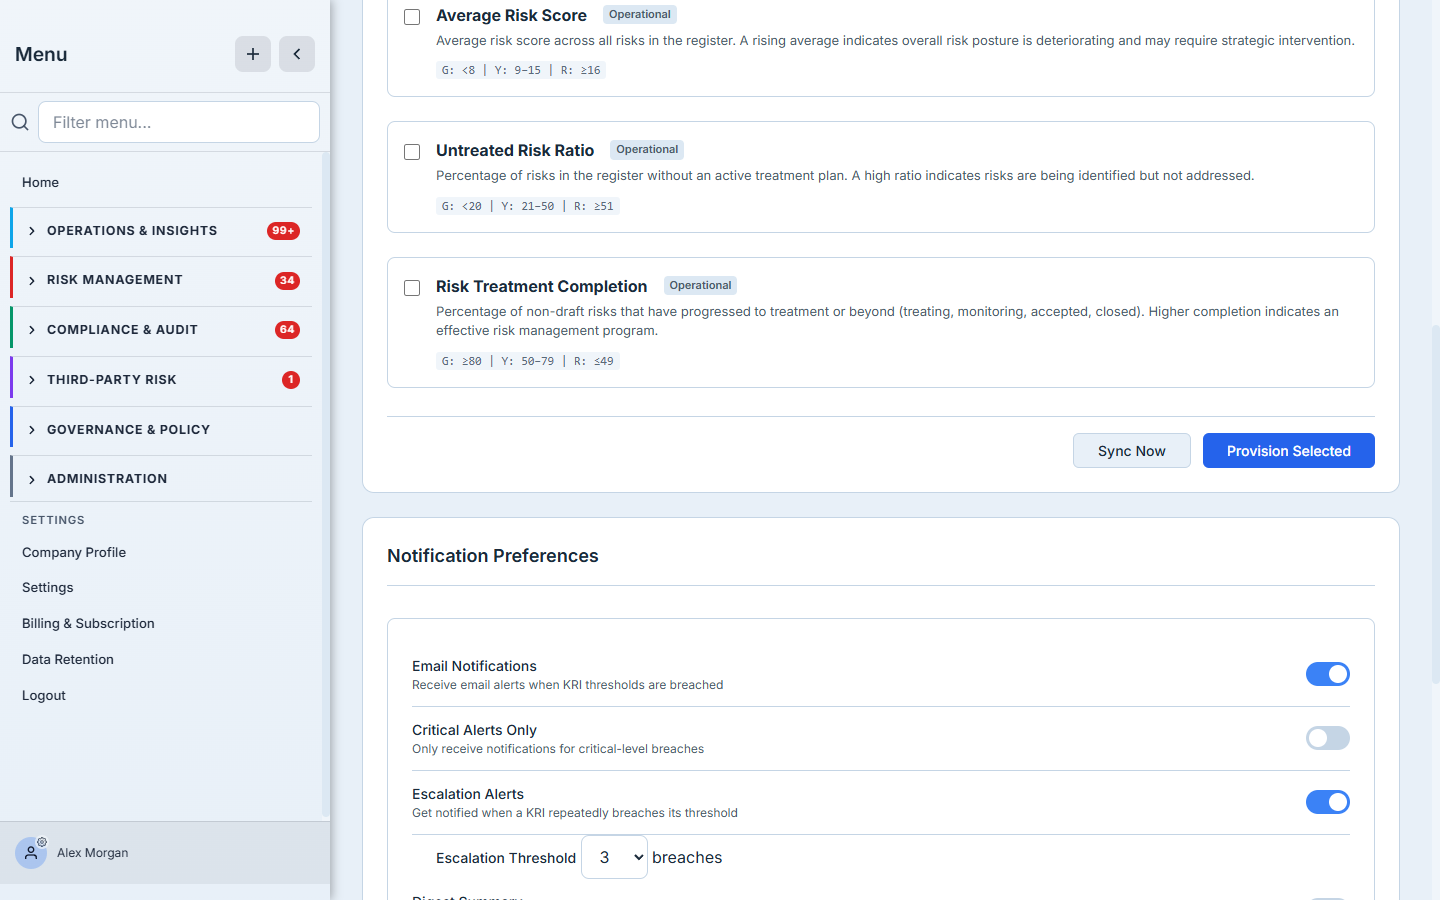1440x900 pixels.
Task: Turn off the Email Notifications toggle
Action: pos(1328,674)
